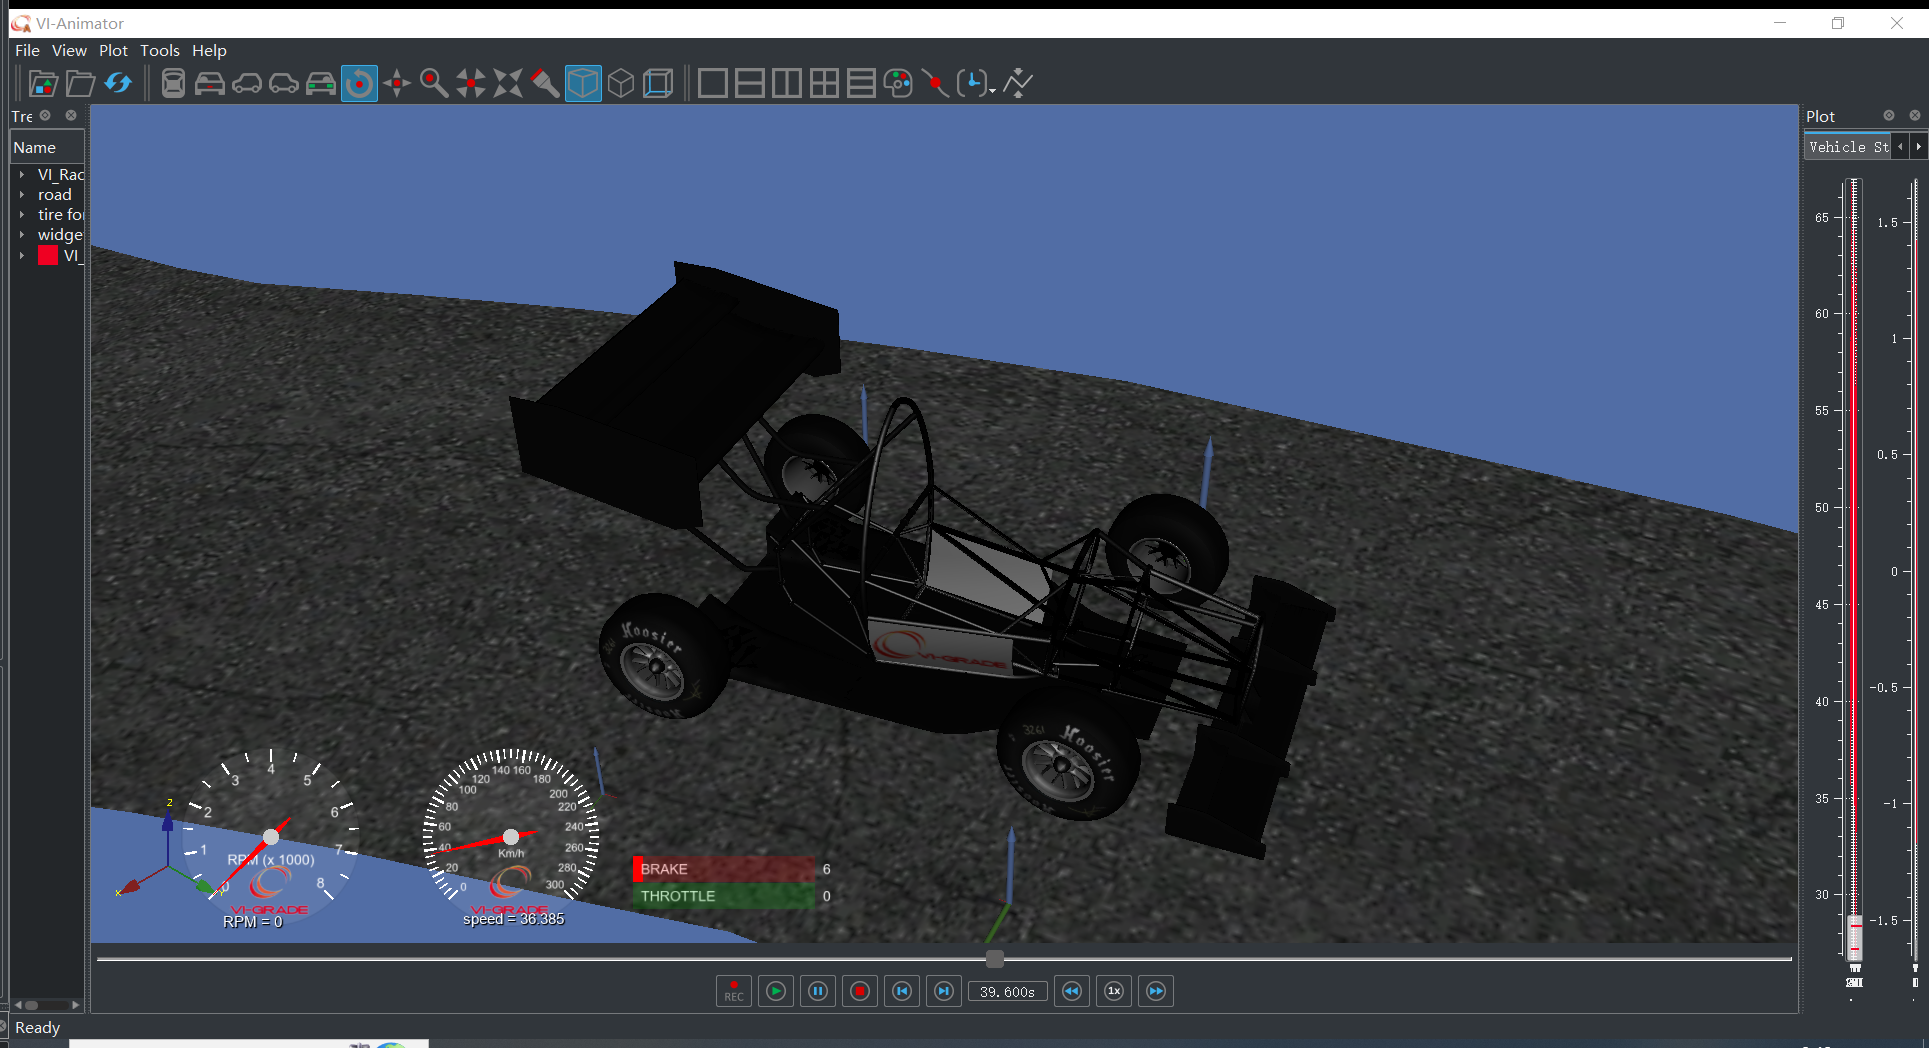Open the View menu
1929x1048 pixels.
pyautogui.click(x=69, y=50)
